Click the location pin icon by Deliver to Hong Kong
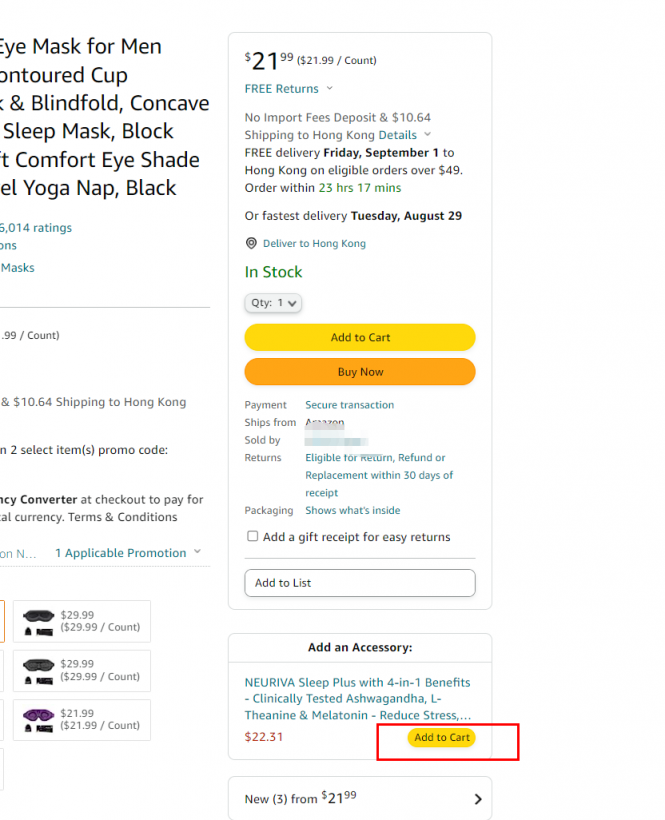Image resolution: width=665 pixels, height=820 pixels. [252, 244]
